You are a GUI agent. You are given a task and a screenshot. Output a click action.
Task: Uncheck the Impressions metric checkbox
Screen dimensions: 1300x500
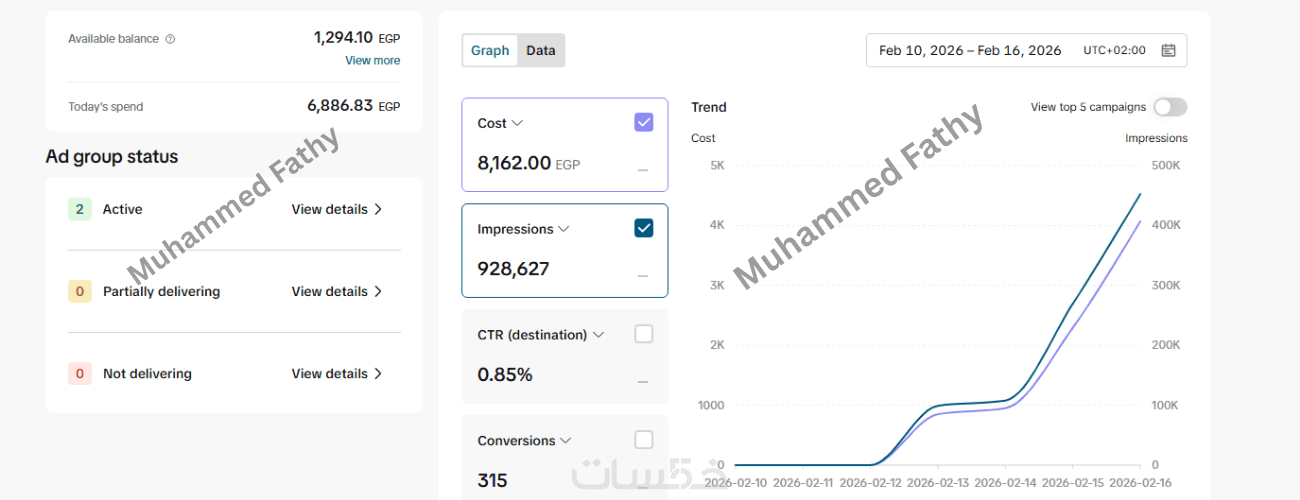[x=644, y=228]
